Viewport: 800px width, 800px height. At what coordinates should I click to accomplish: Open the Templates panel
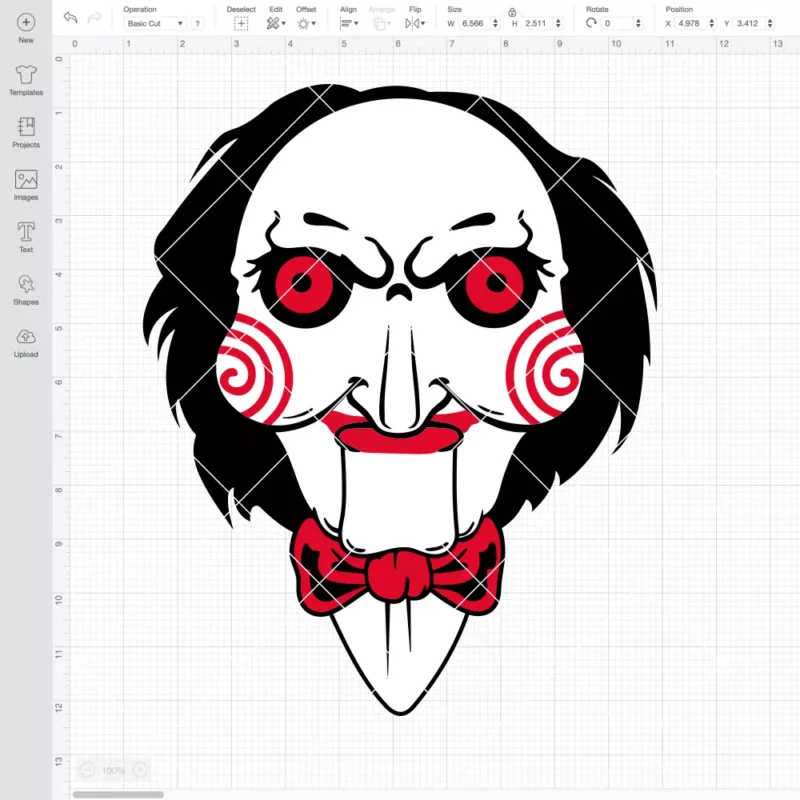pos(26,81)
